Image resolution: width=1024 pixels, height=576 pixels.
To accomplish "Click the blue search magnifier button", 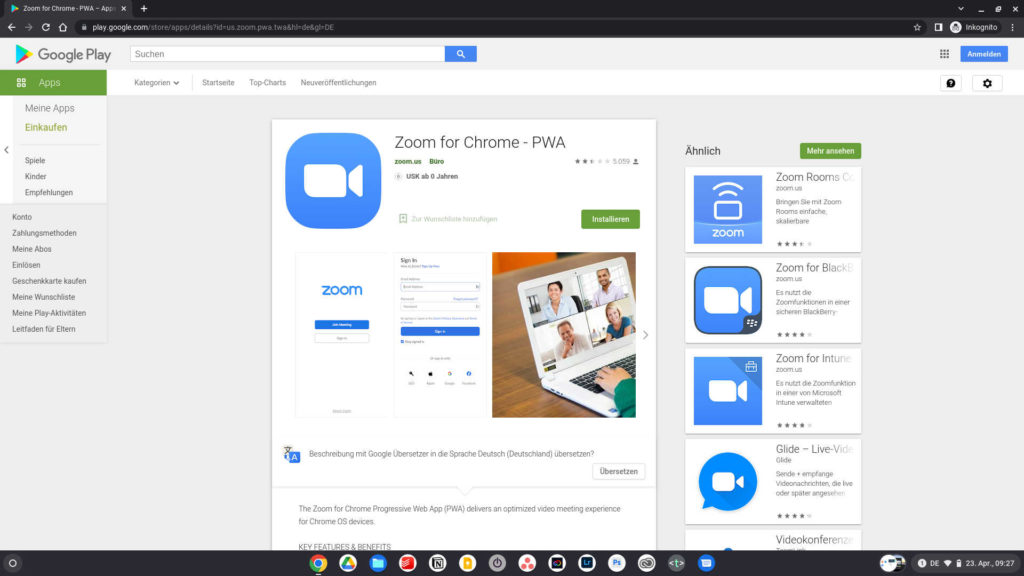I will coord(460,54).
